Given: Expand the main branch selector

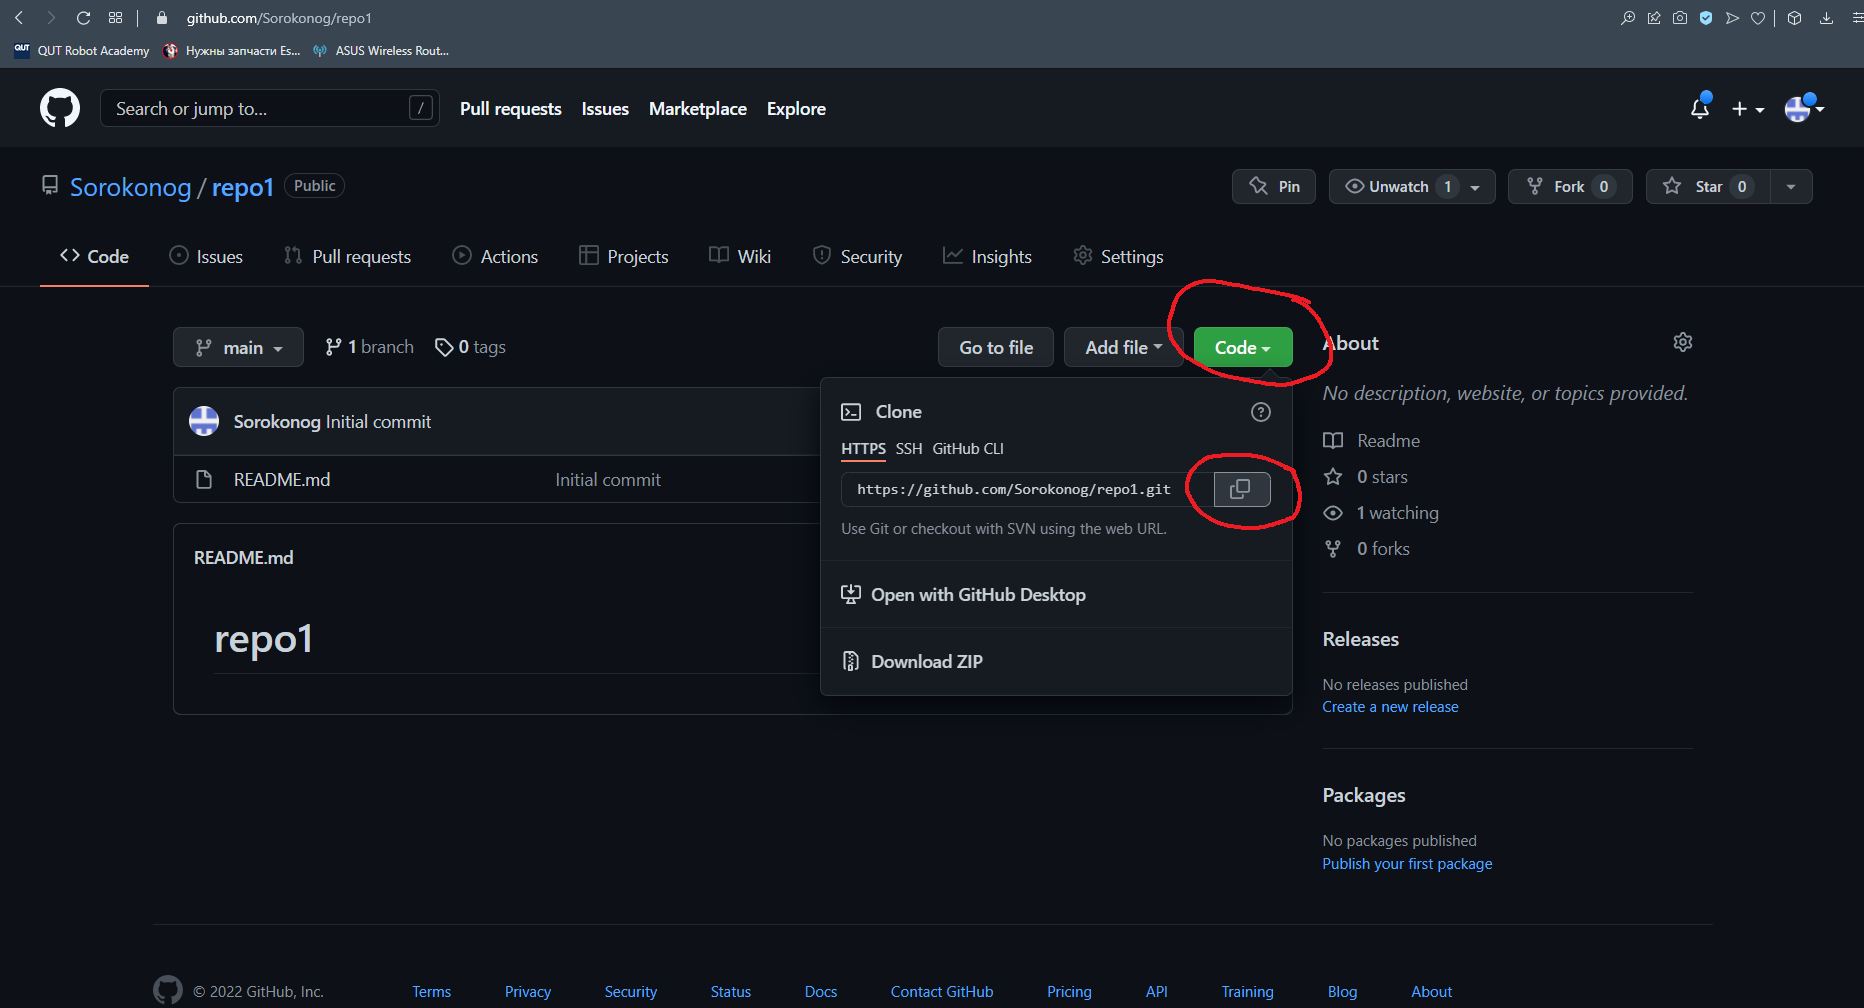Looking at the screenshot, I should (238, 348).
